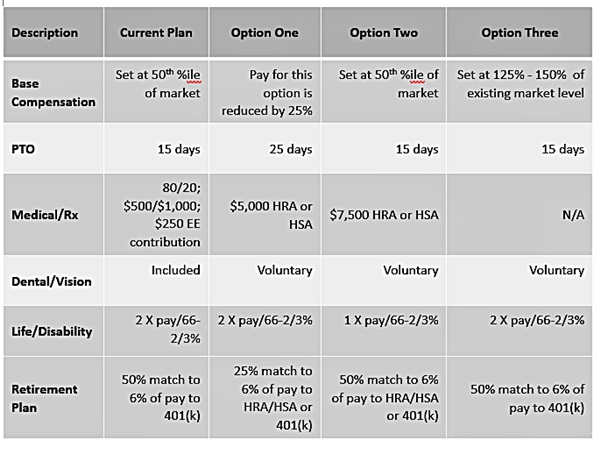The width and height of the screenshot is (600, 454).
Task: Select the Current Plan column header
Action: 156,33
